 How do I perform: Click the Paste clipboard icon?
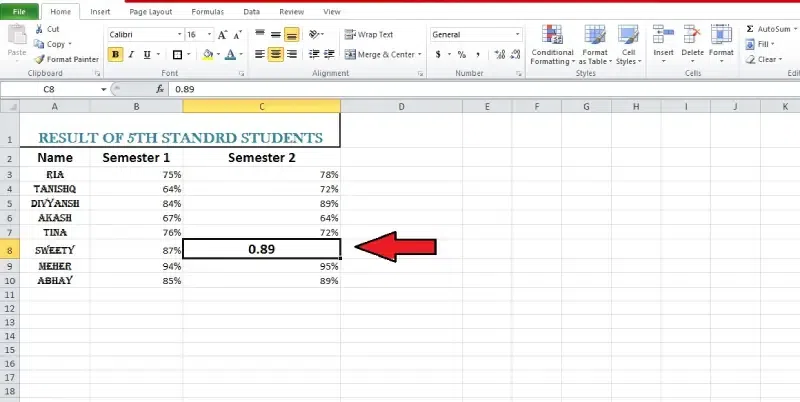click(x=17, y=36)
